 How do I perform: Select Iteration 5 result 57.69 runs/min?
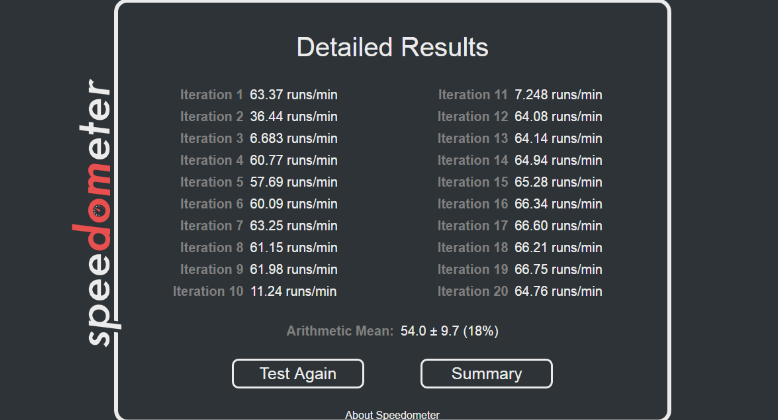(x=293, y=182)
